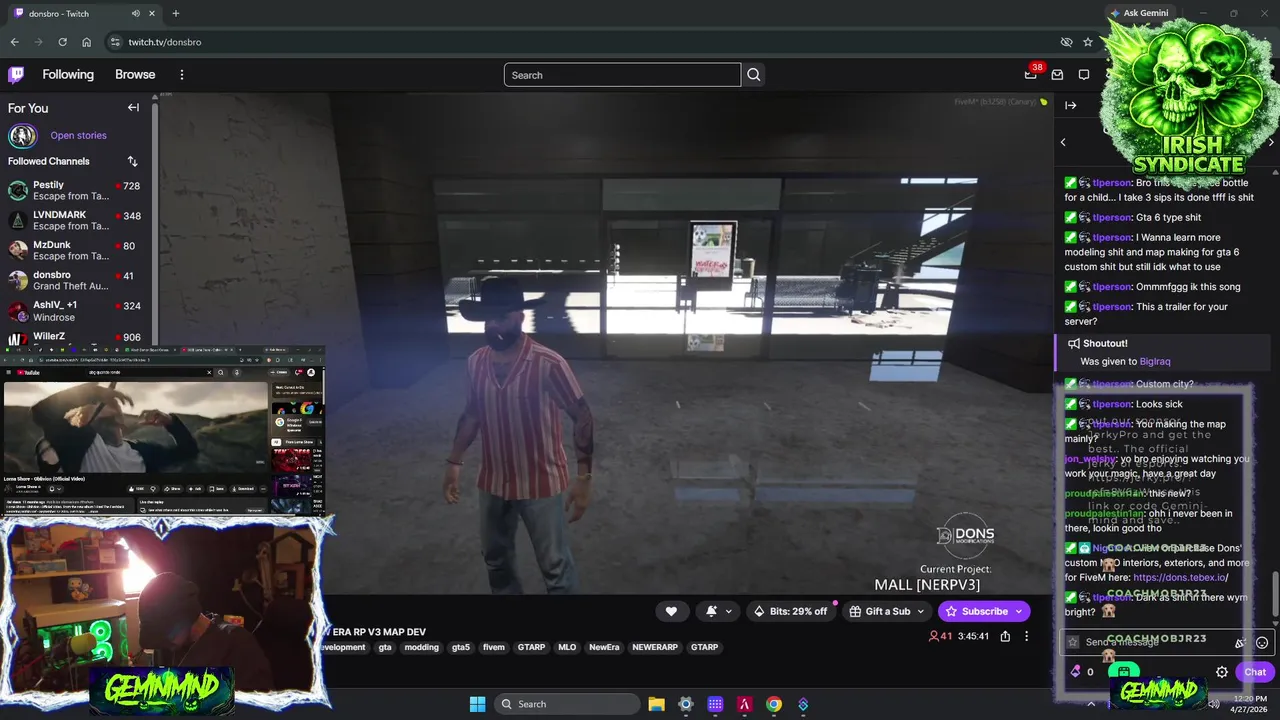Click Ask Gemini button

pyautogui.click(x=1139, y=13)
